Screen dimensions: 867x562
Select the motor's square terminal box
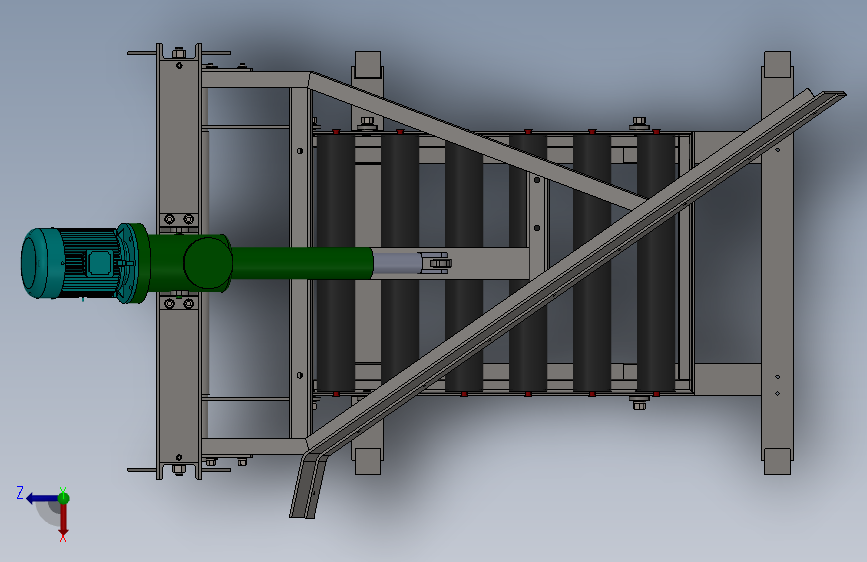pyautogui.click(x=100, y=263)
